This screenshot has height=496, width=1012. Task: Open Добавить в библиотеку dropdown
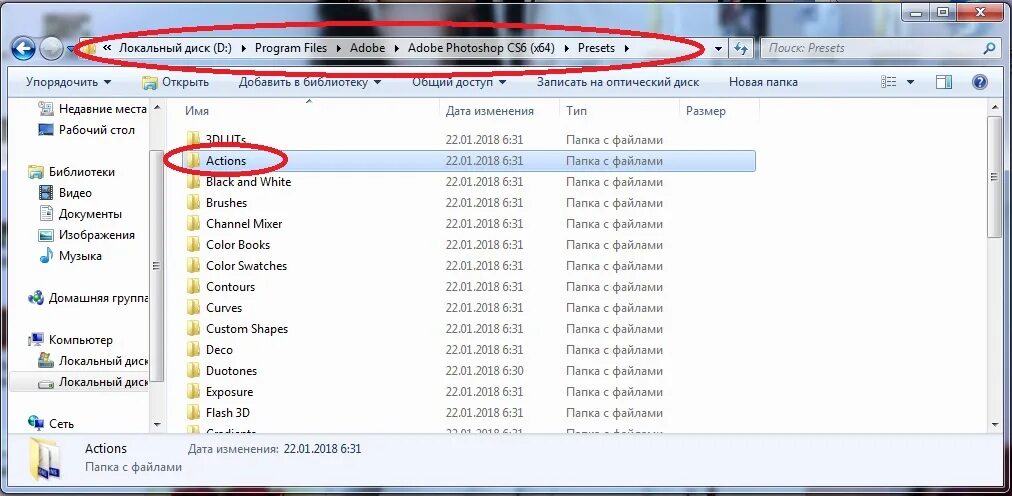pos(310,82)
